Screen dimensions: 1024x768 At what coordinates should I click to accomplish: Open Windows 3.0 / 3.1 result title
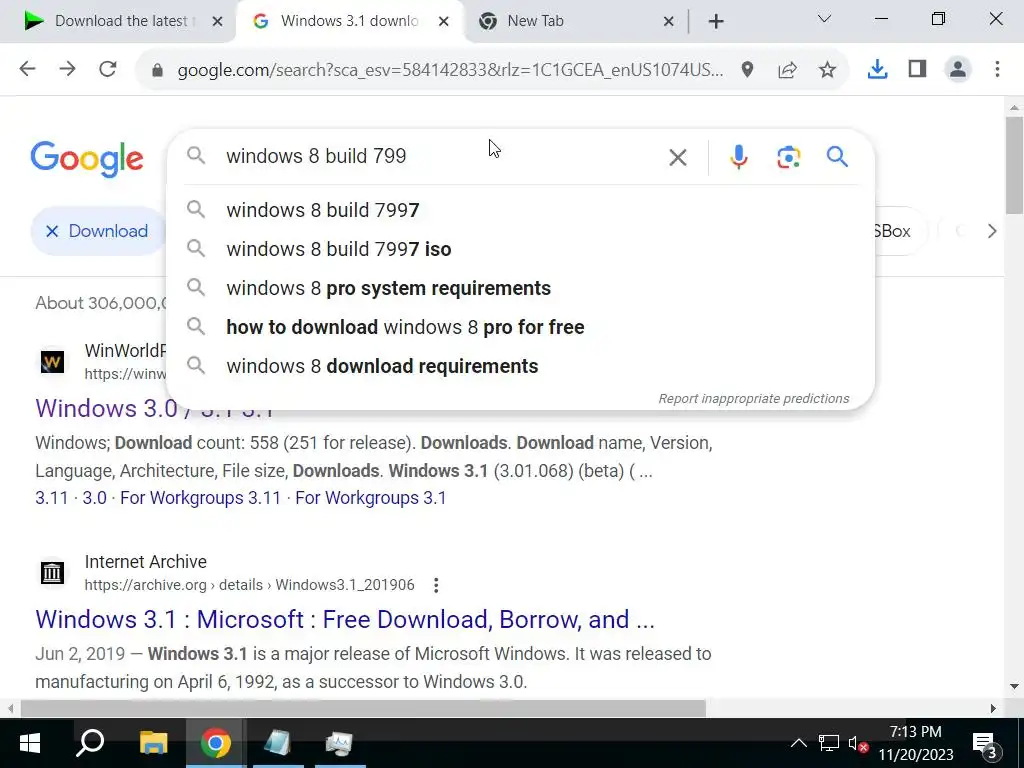tap(154, 408)
